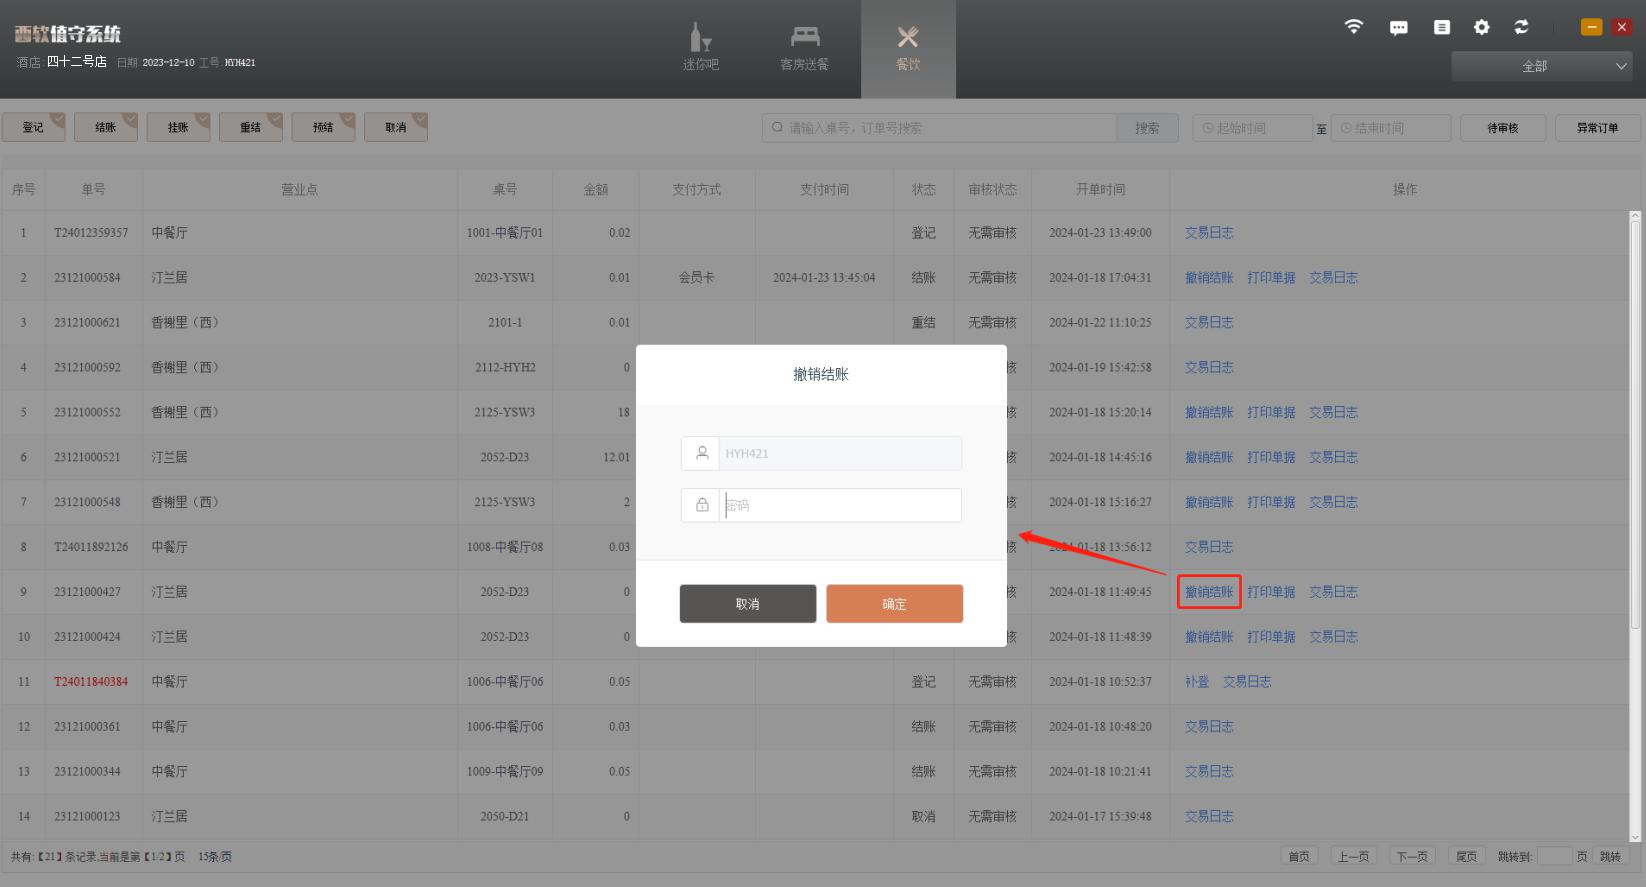This screenshot has height=887, width=1646.
Task: Open the messages speech bubble icon
Action: [x=1398, y=28]
